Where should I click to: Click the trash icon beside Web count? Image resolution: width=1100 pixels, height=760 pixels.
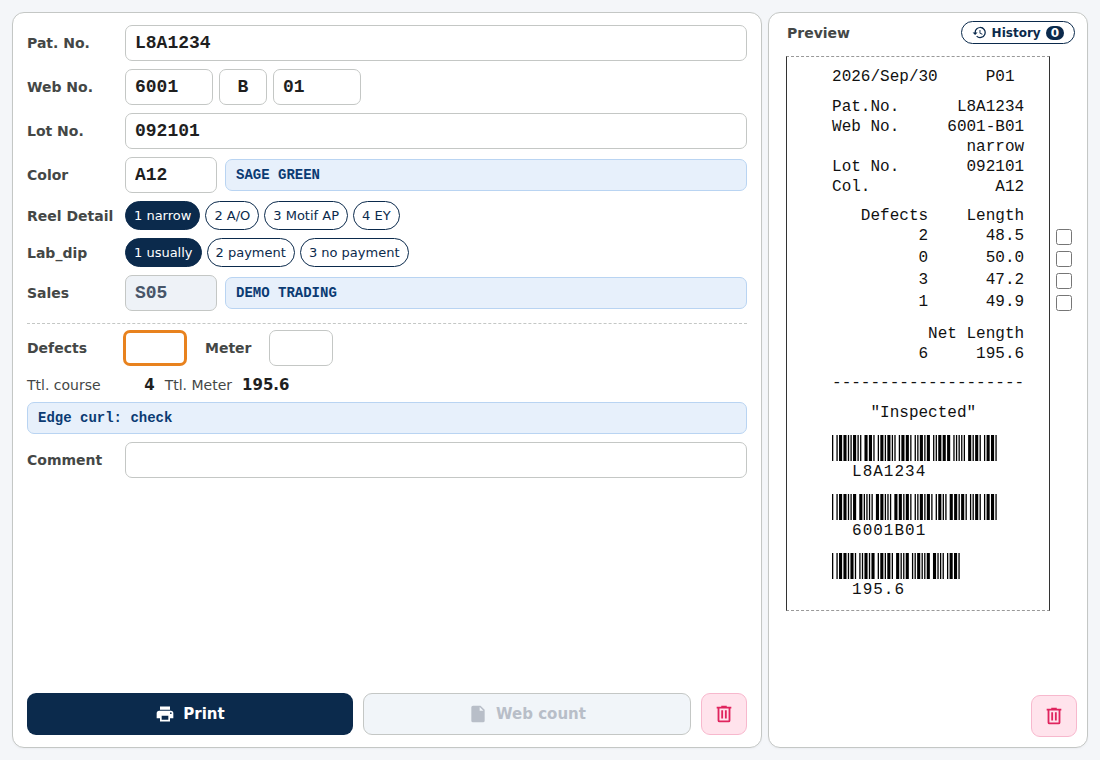pyautogui.click(x=724, y=714)
